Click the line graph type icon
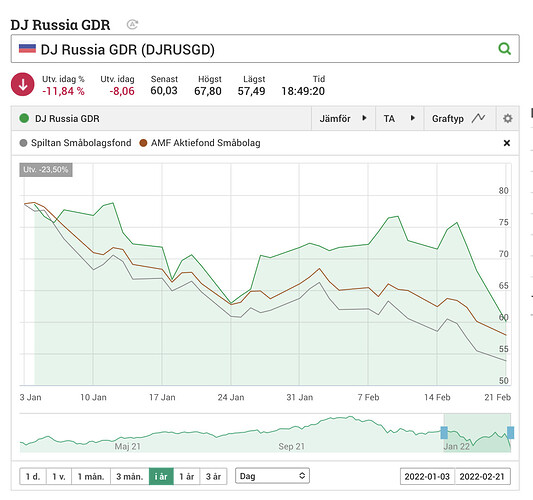The image size is (533, 500). [478, 118]
